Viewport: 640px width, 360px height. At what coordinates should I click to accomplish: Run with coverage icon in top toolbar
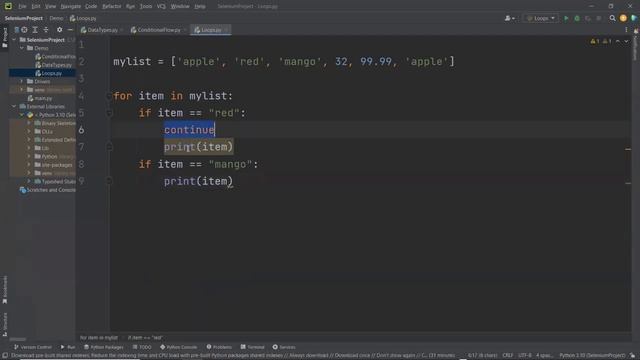point(588,18)
